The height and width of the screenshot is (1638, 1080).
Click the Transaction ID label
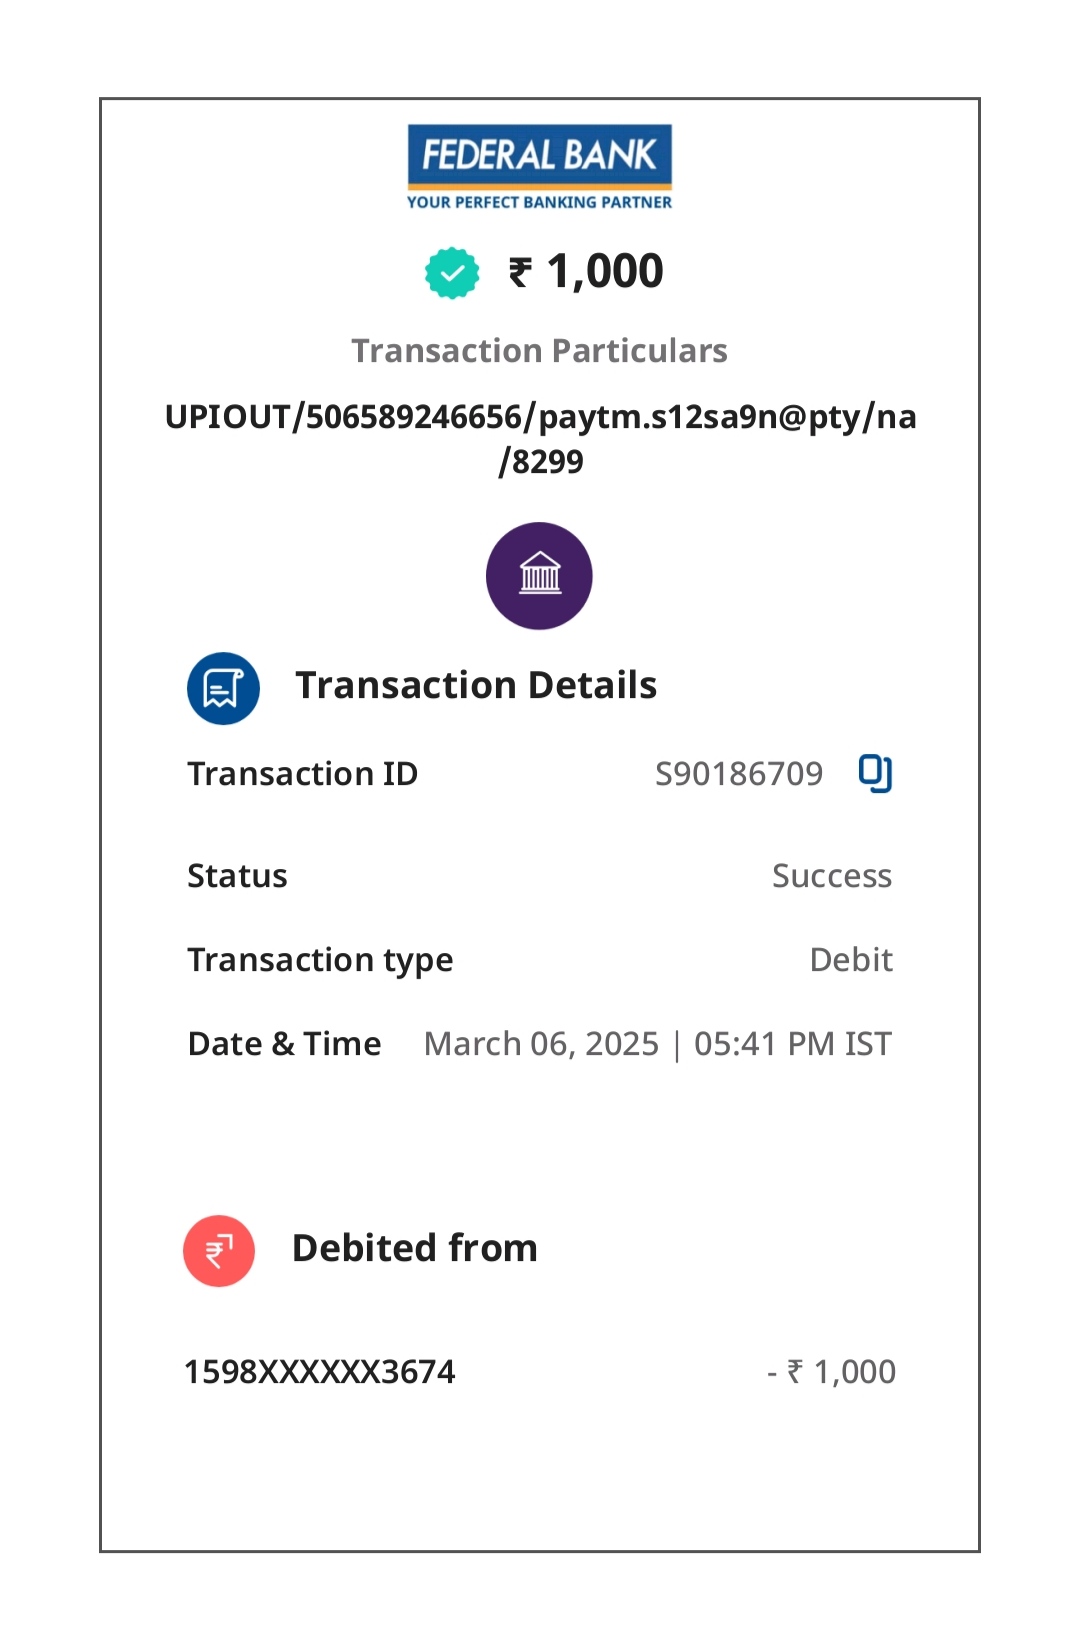point(302,774)
